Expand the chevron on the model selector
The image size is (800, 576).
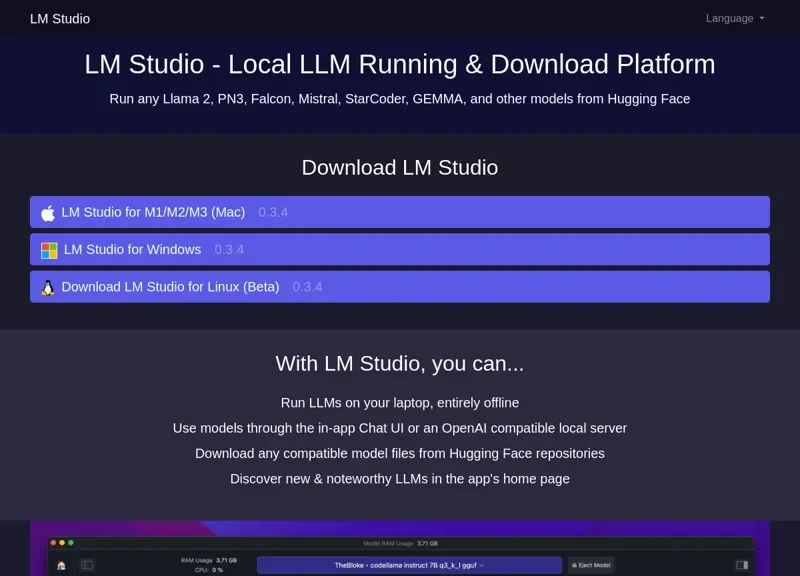482,565
